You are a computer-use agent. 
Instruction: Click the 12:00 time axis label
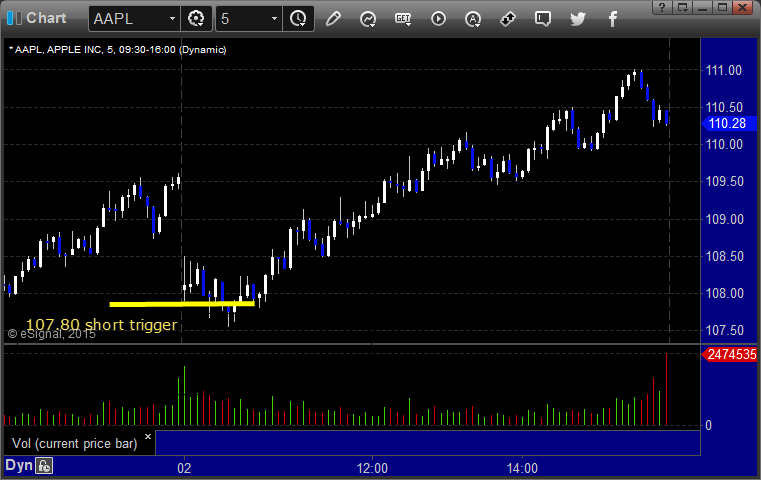(x=372, y=468)
